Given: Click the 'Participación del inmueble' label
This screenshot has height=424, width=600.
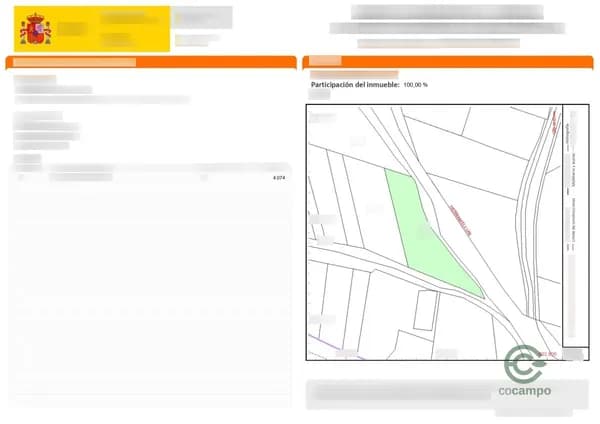Looking at the screenshot, I should (355, 85).
